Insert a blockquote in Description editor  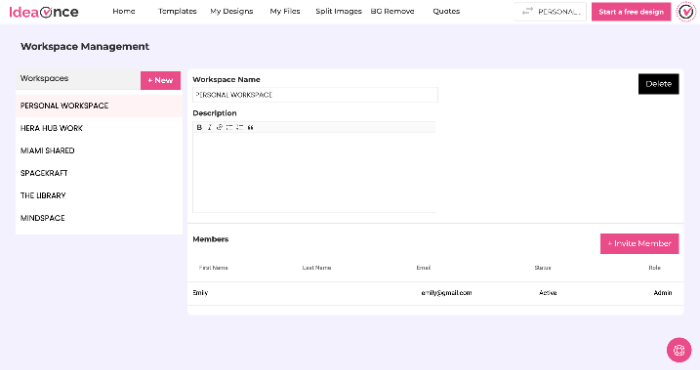point(250,127)
